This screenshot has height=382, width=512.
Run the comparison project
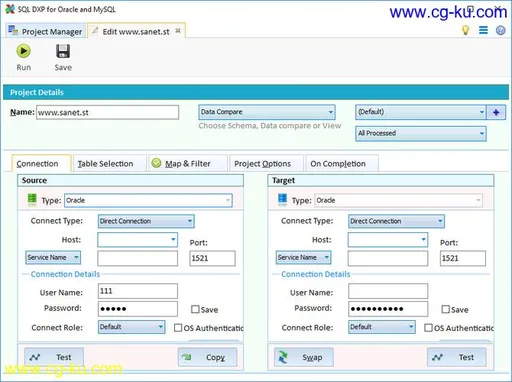pyautogui.click(x=23, y=57)
